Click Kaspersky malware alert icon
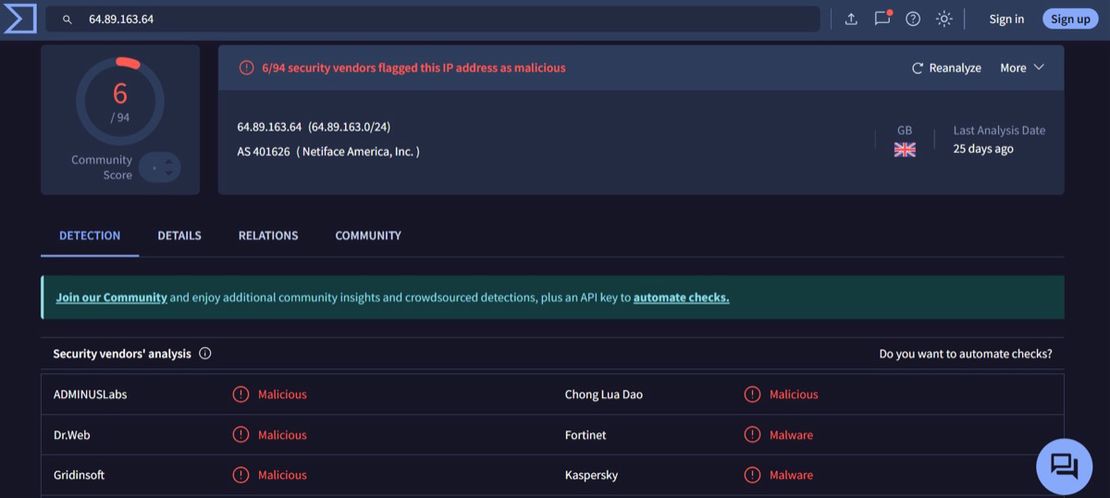The width and height of the screenshot is (1110, 498). (x=753, y=475)
